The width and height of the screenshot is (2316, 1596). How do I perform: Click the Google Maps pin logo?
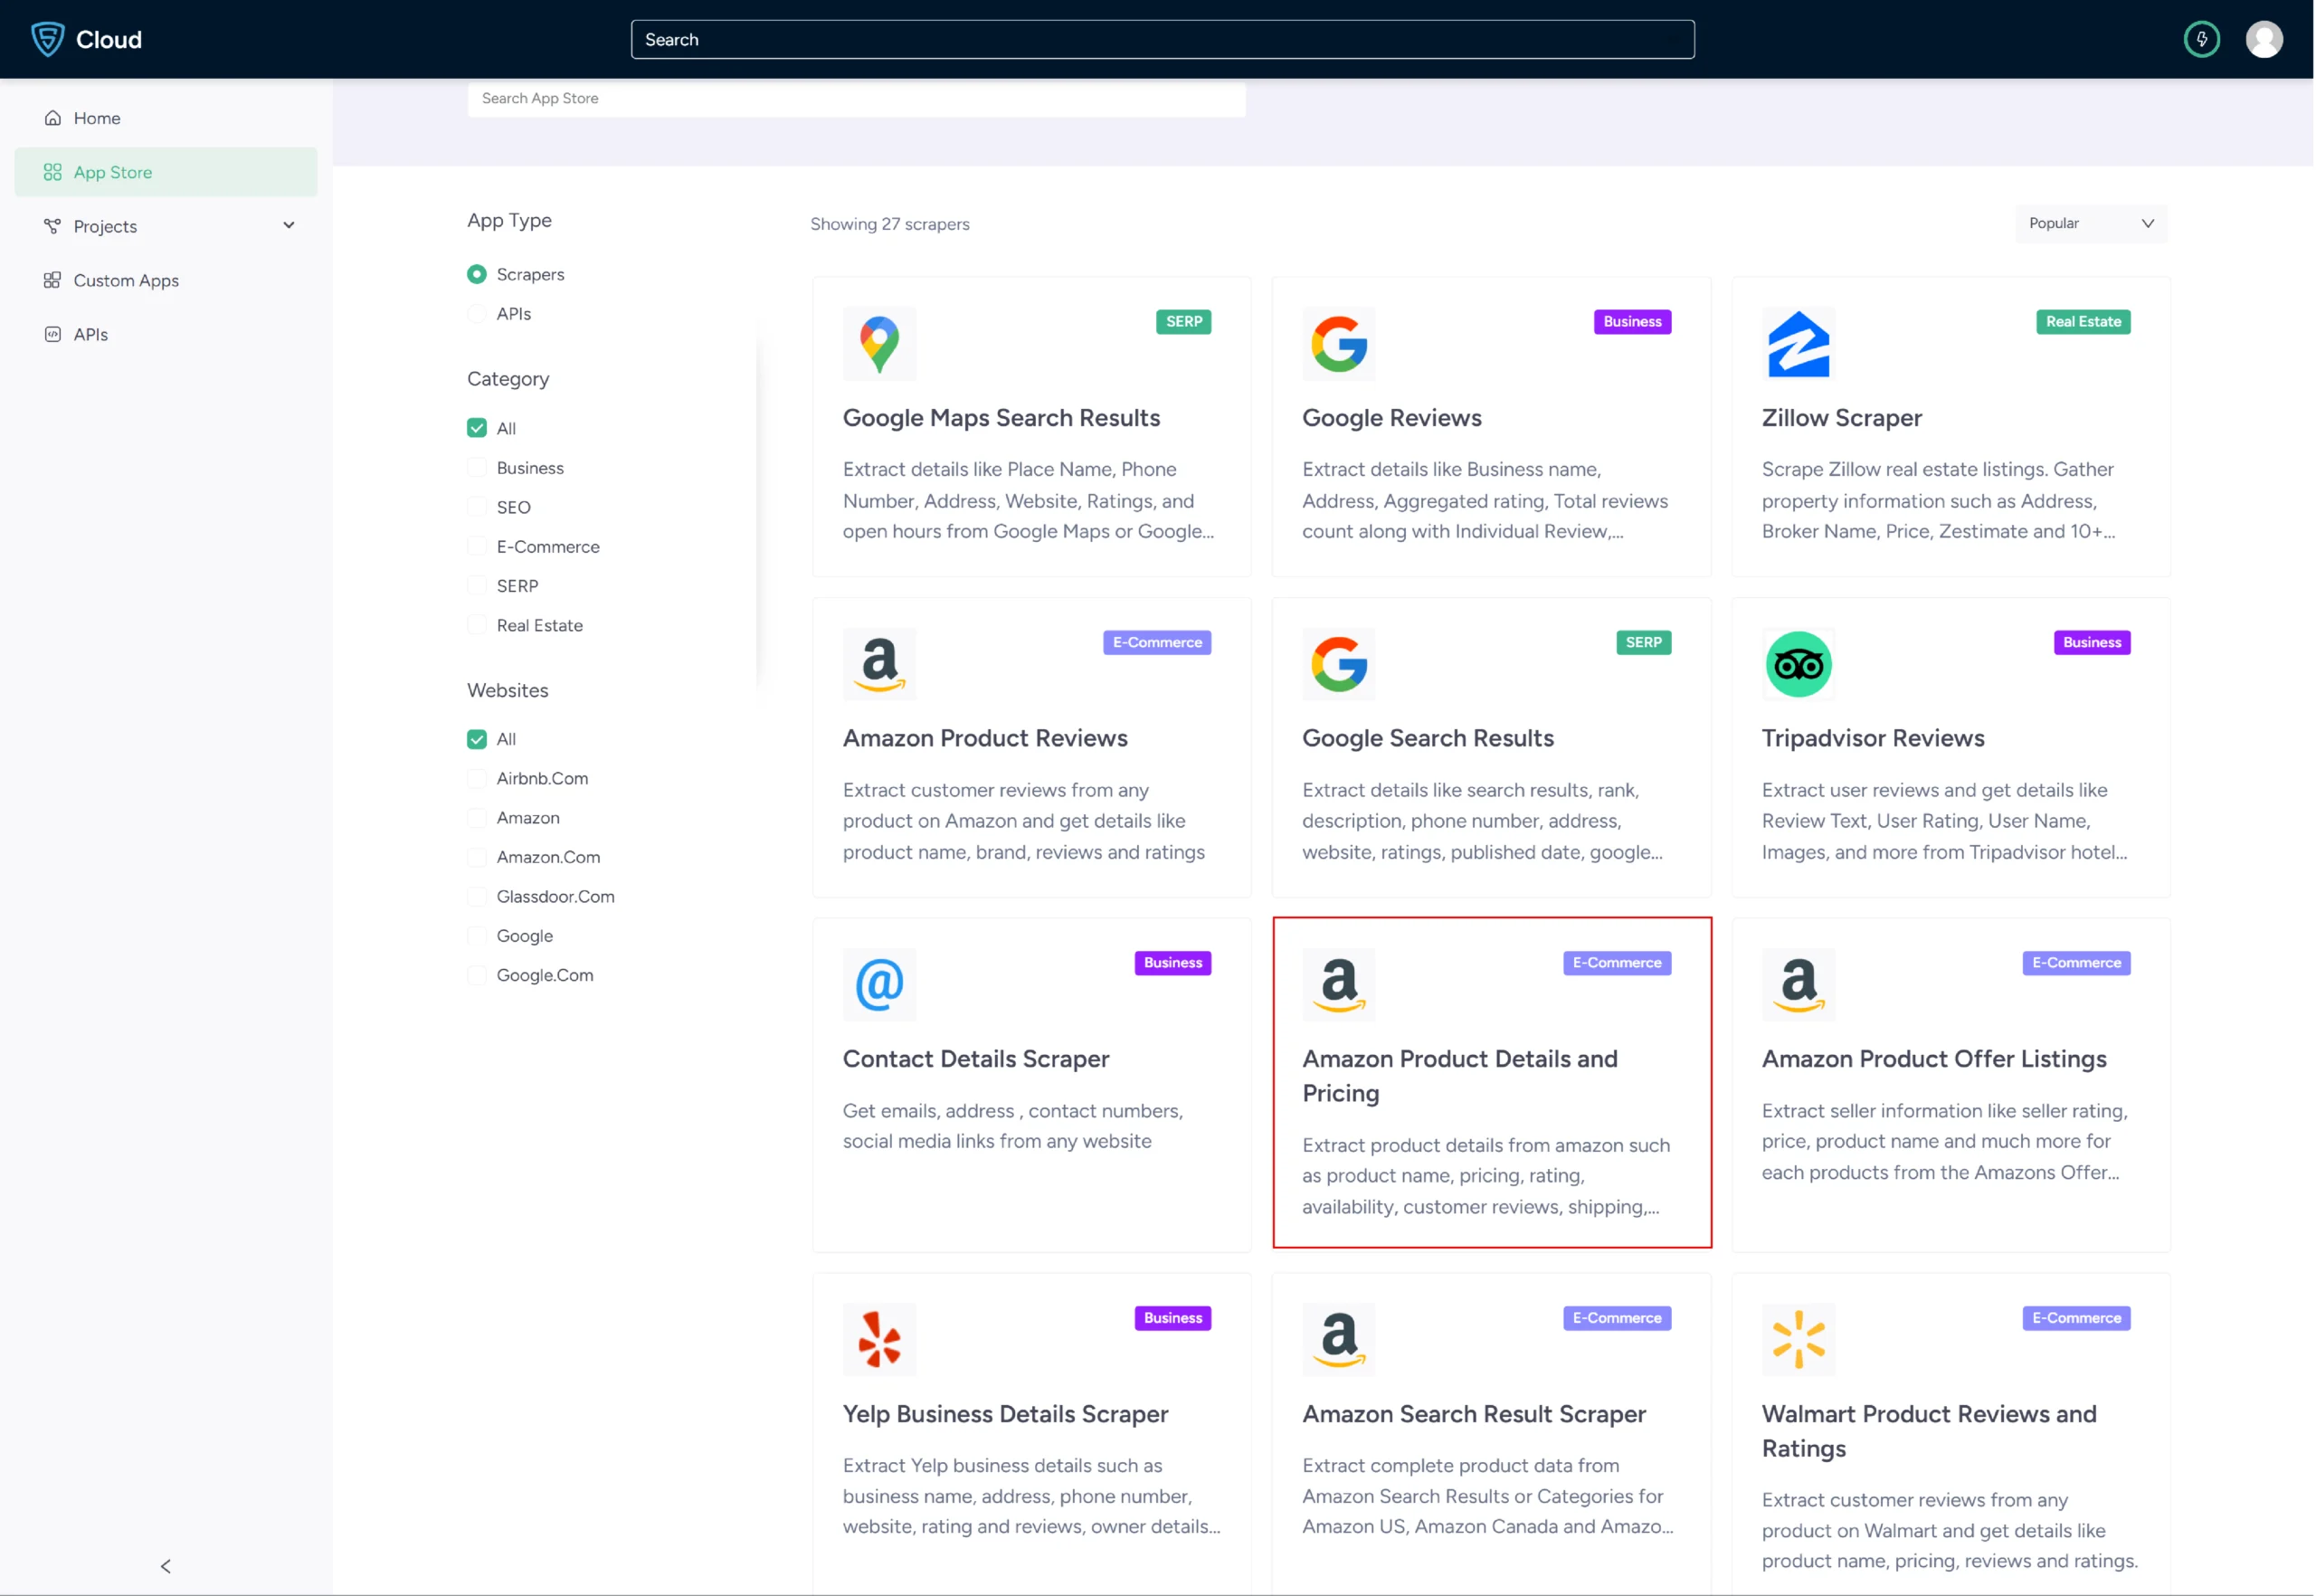[x=879, y=344]
